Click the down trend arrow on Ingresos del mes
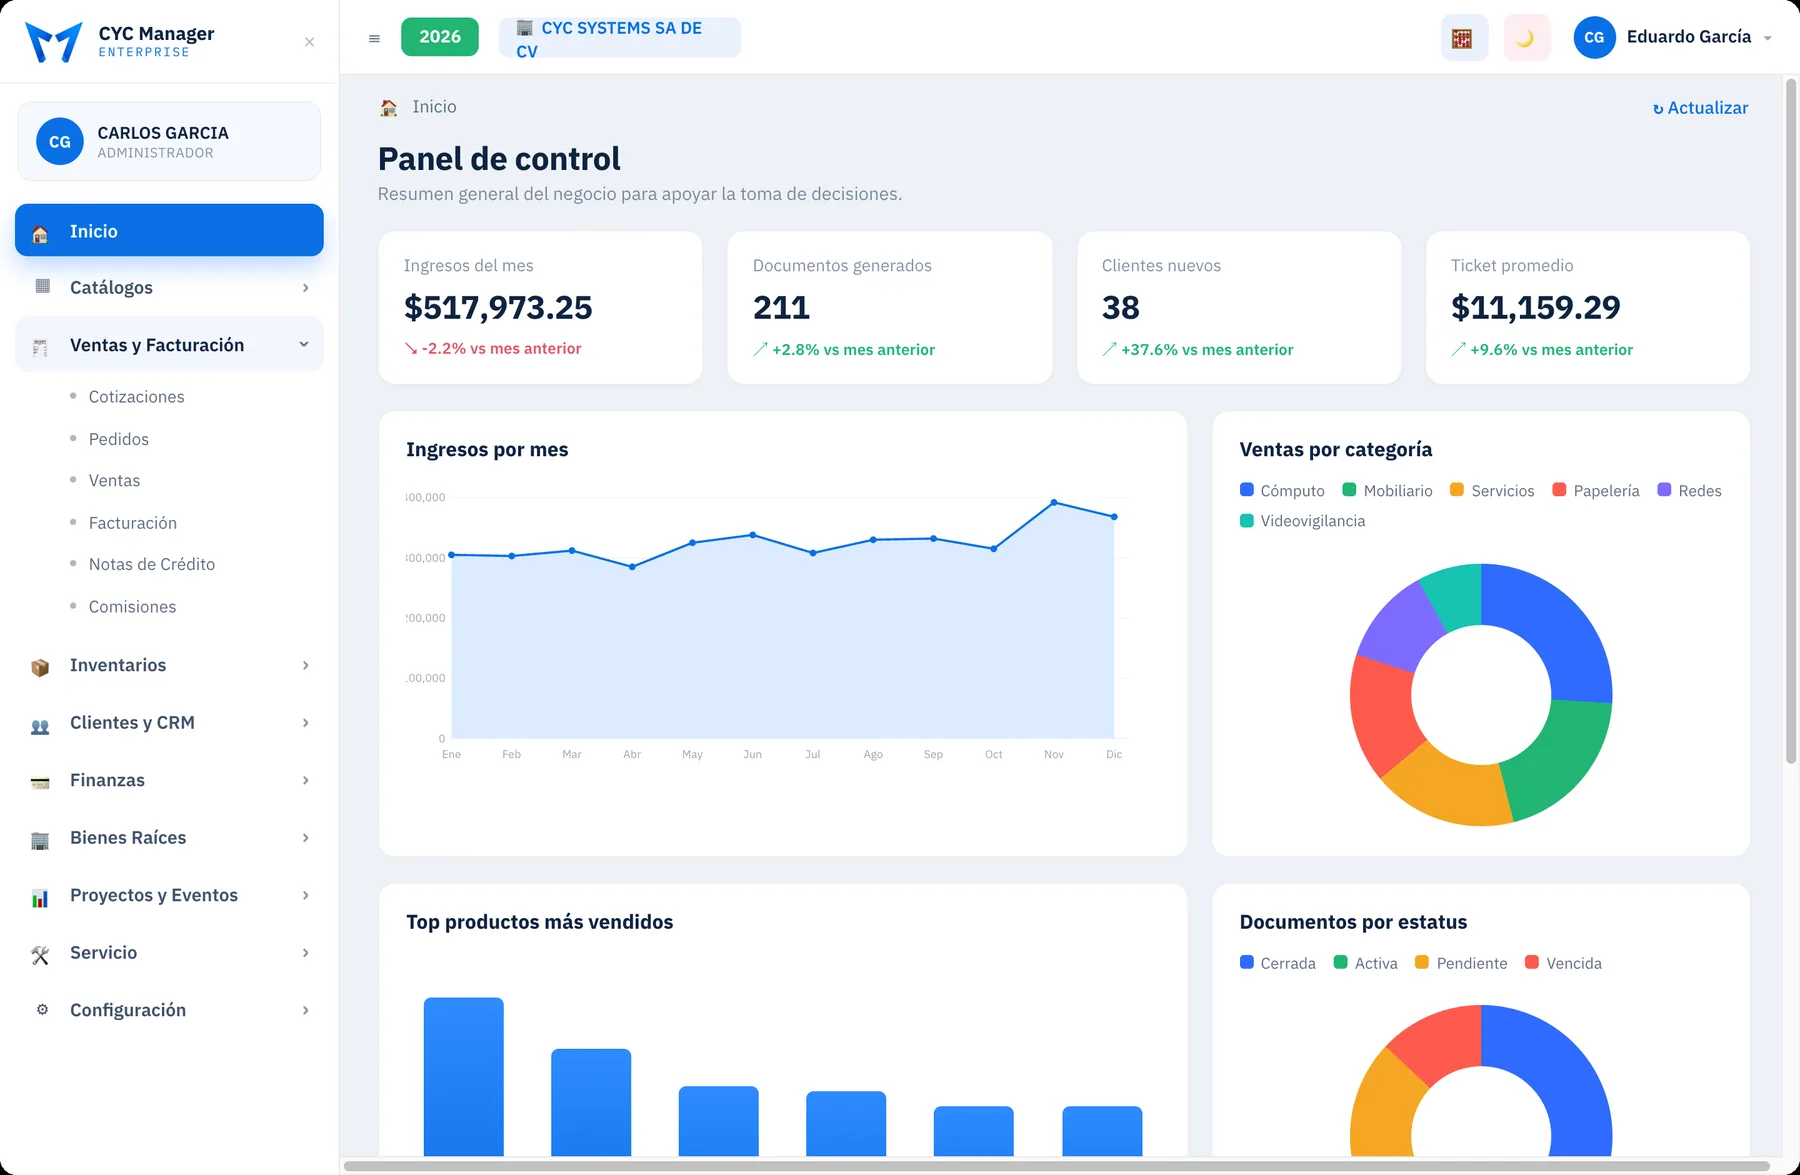 pyautogui.click(x=411, y=348)
